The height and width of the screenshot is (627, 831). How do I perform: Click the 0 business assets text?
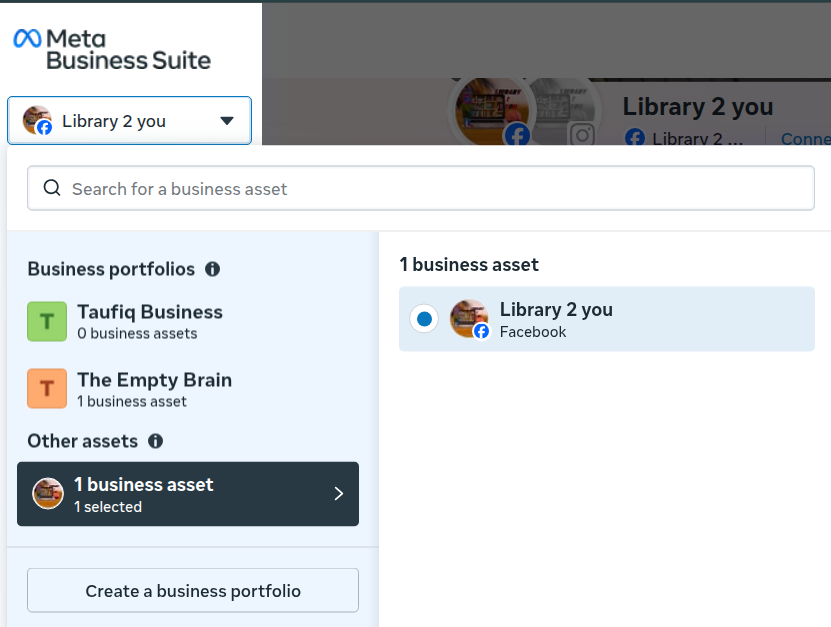[x=137, y=333]
